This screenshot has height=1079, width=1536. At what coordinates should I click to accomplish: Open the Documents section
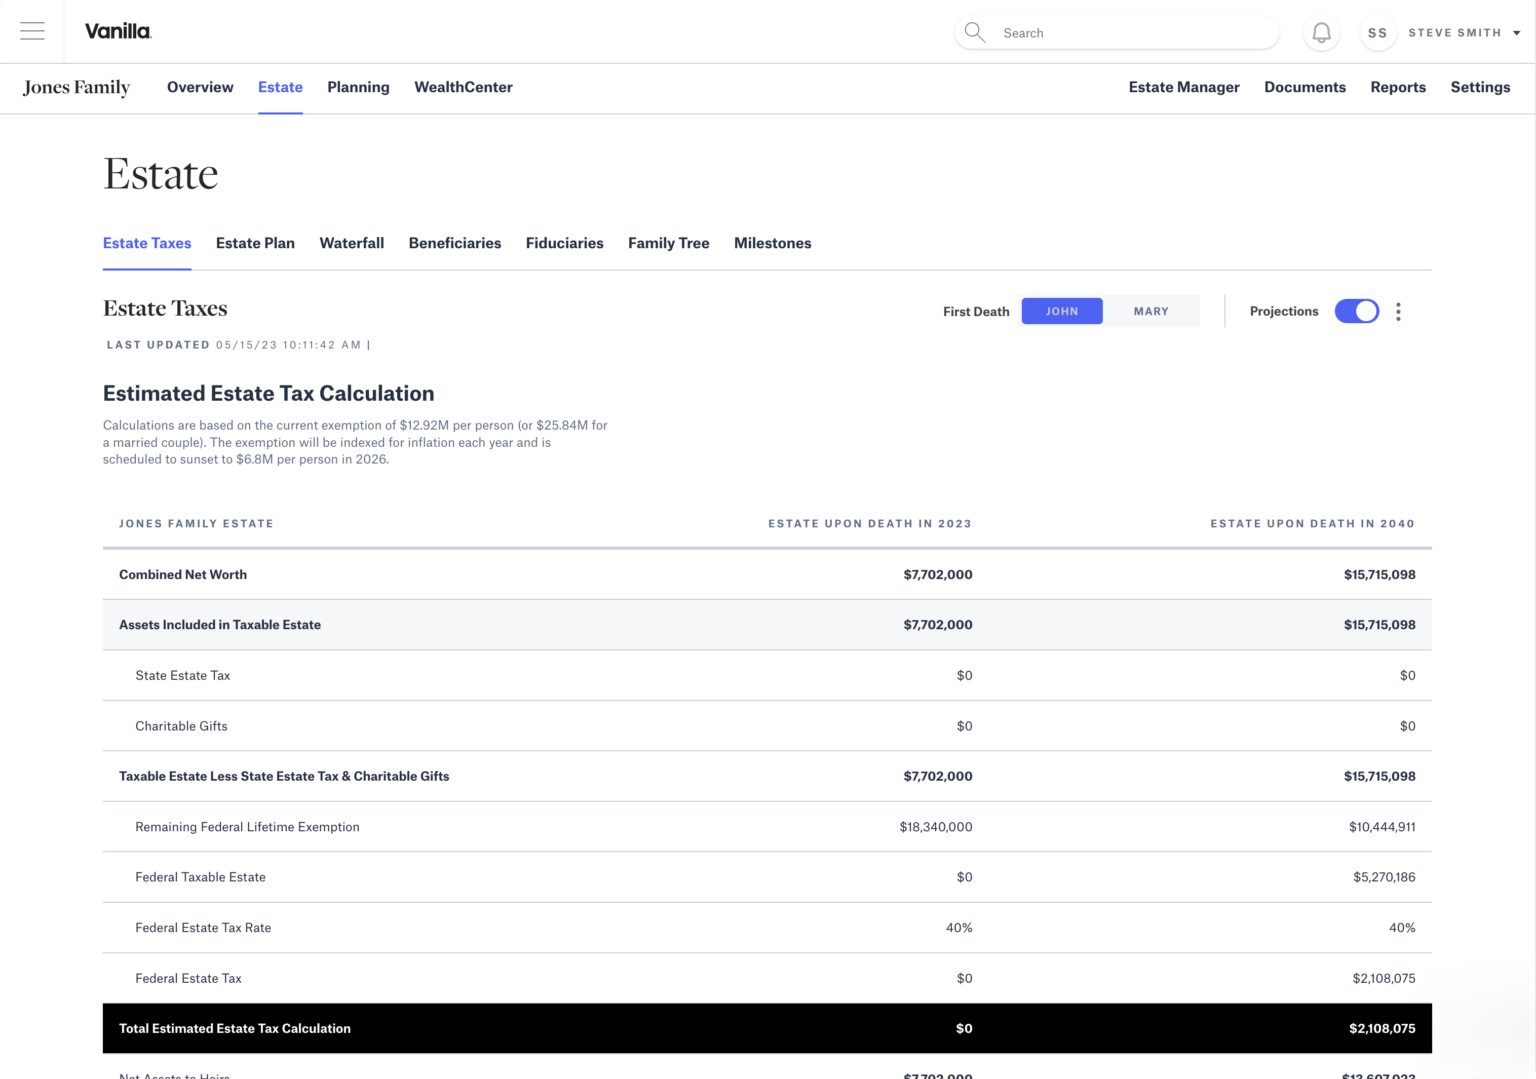tap(1304, 88)
